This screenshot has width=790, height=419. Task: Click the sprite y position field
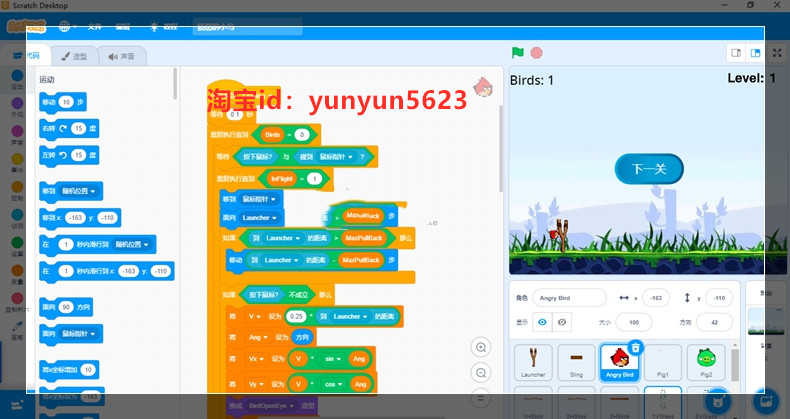tap(719, 298)
